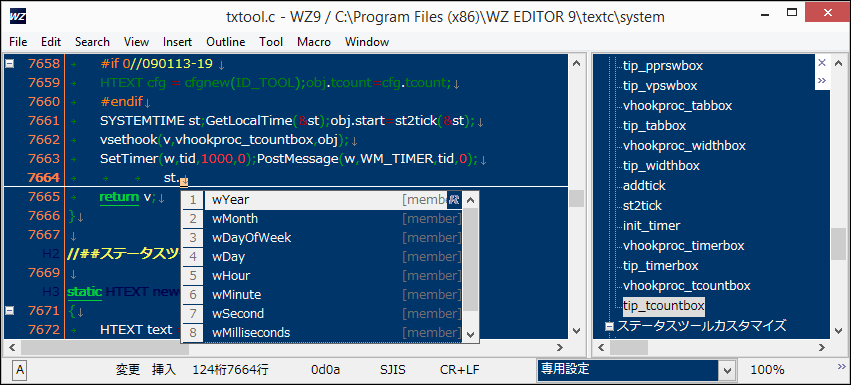851x385 pixels.
Task: Click the A input mode indicator
Action: pos(20,370)
